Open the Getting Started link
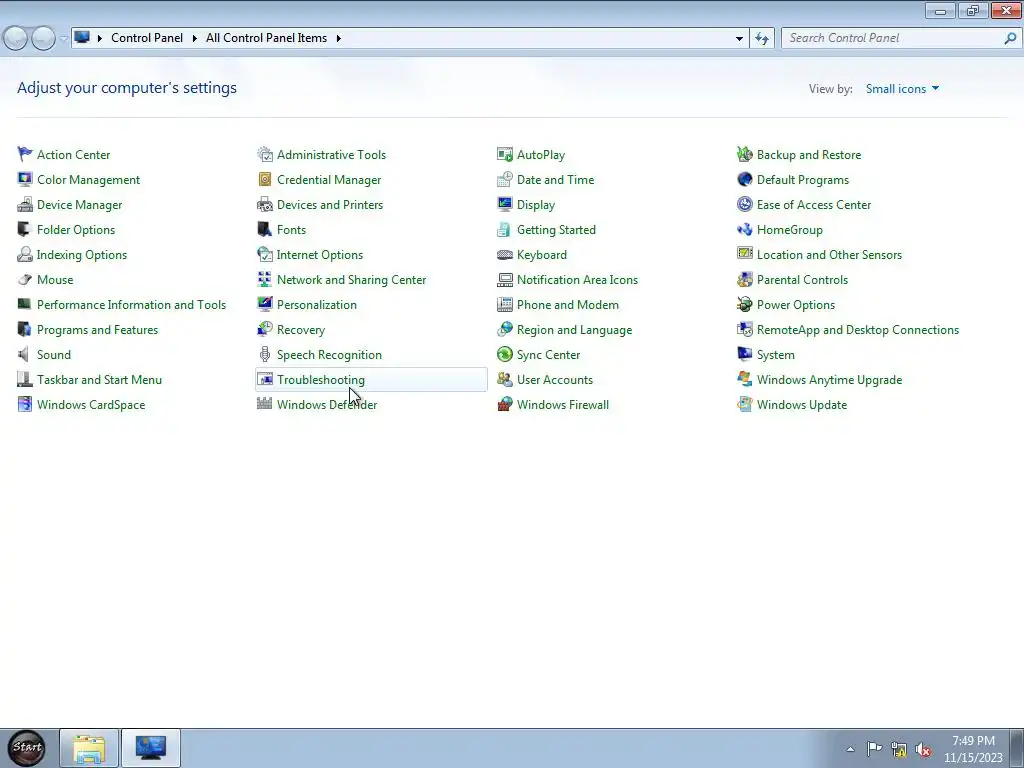1024x768 pixels. tap(556, 229)
